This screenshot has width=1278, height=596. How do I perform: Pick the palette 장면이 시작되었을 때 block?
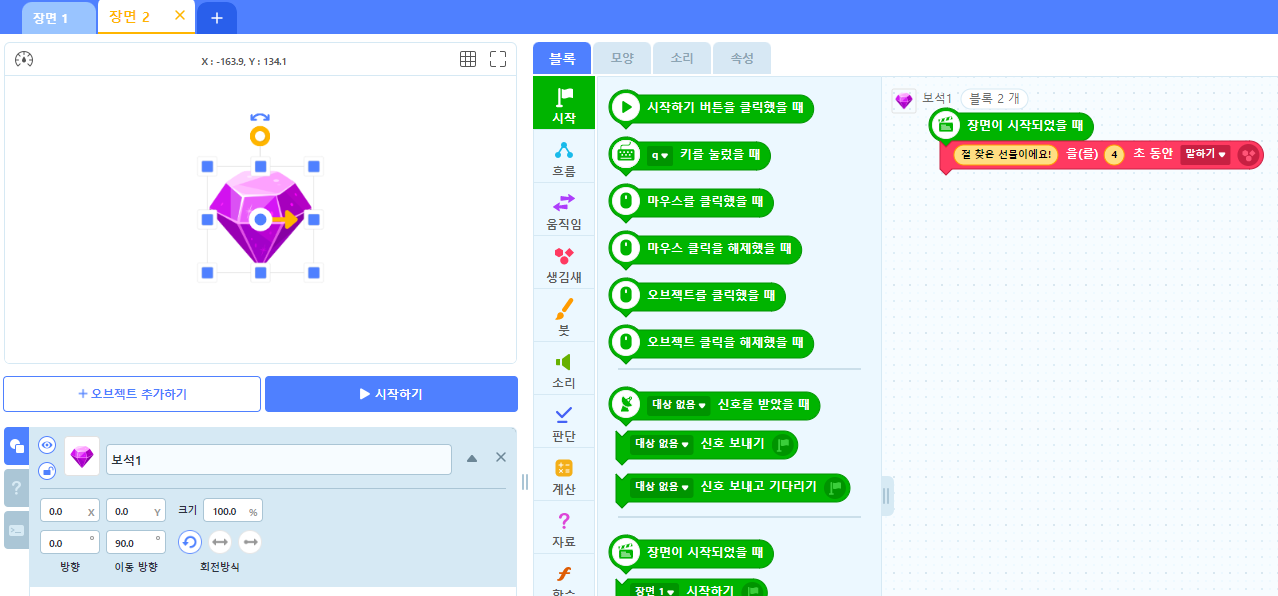[691, 551]
